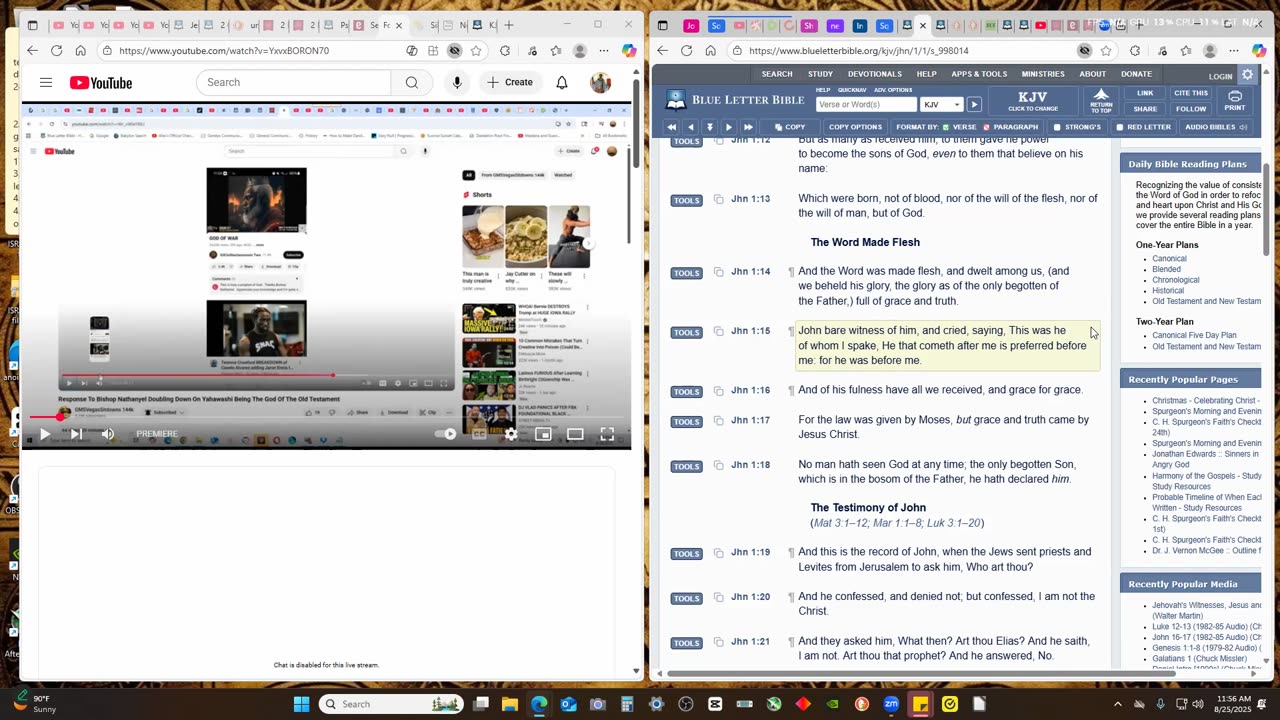Open TOOLS for Jhn 1:18

pos(686,466)
